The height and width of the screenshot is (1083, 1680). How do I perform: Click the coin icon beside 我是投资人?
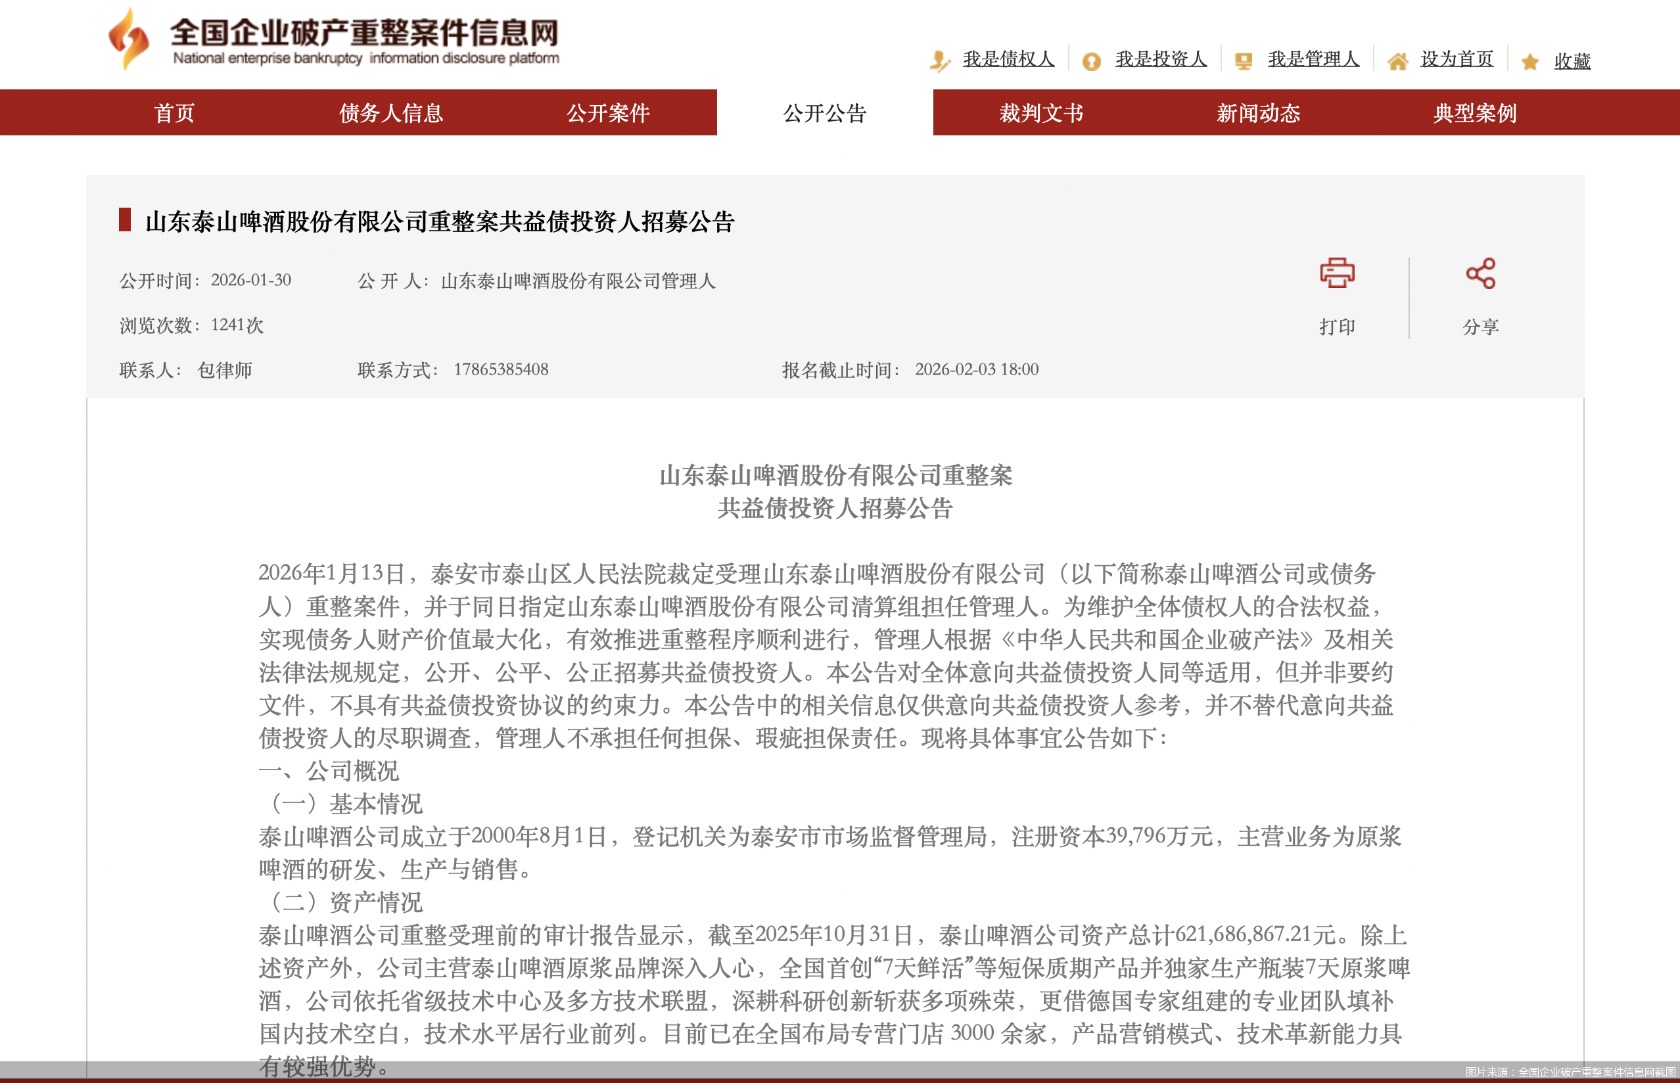tap(1091, 60)
